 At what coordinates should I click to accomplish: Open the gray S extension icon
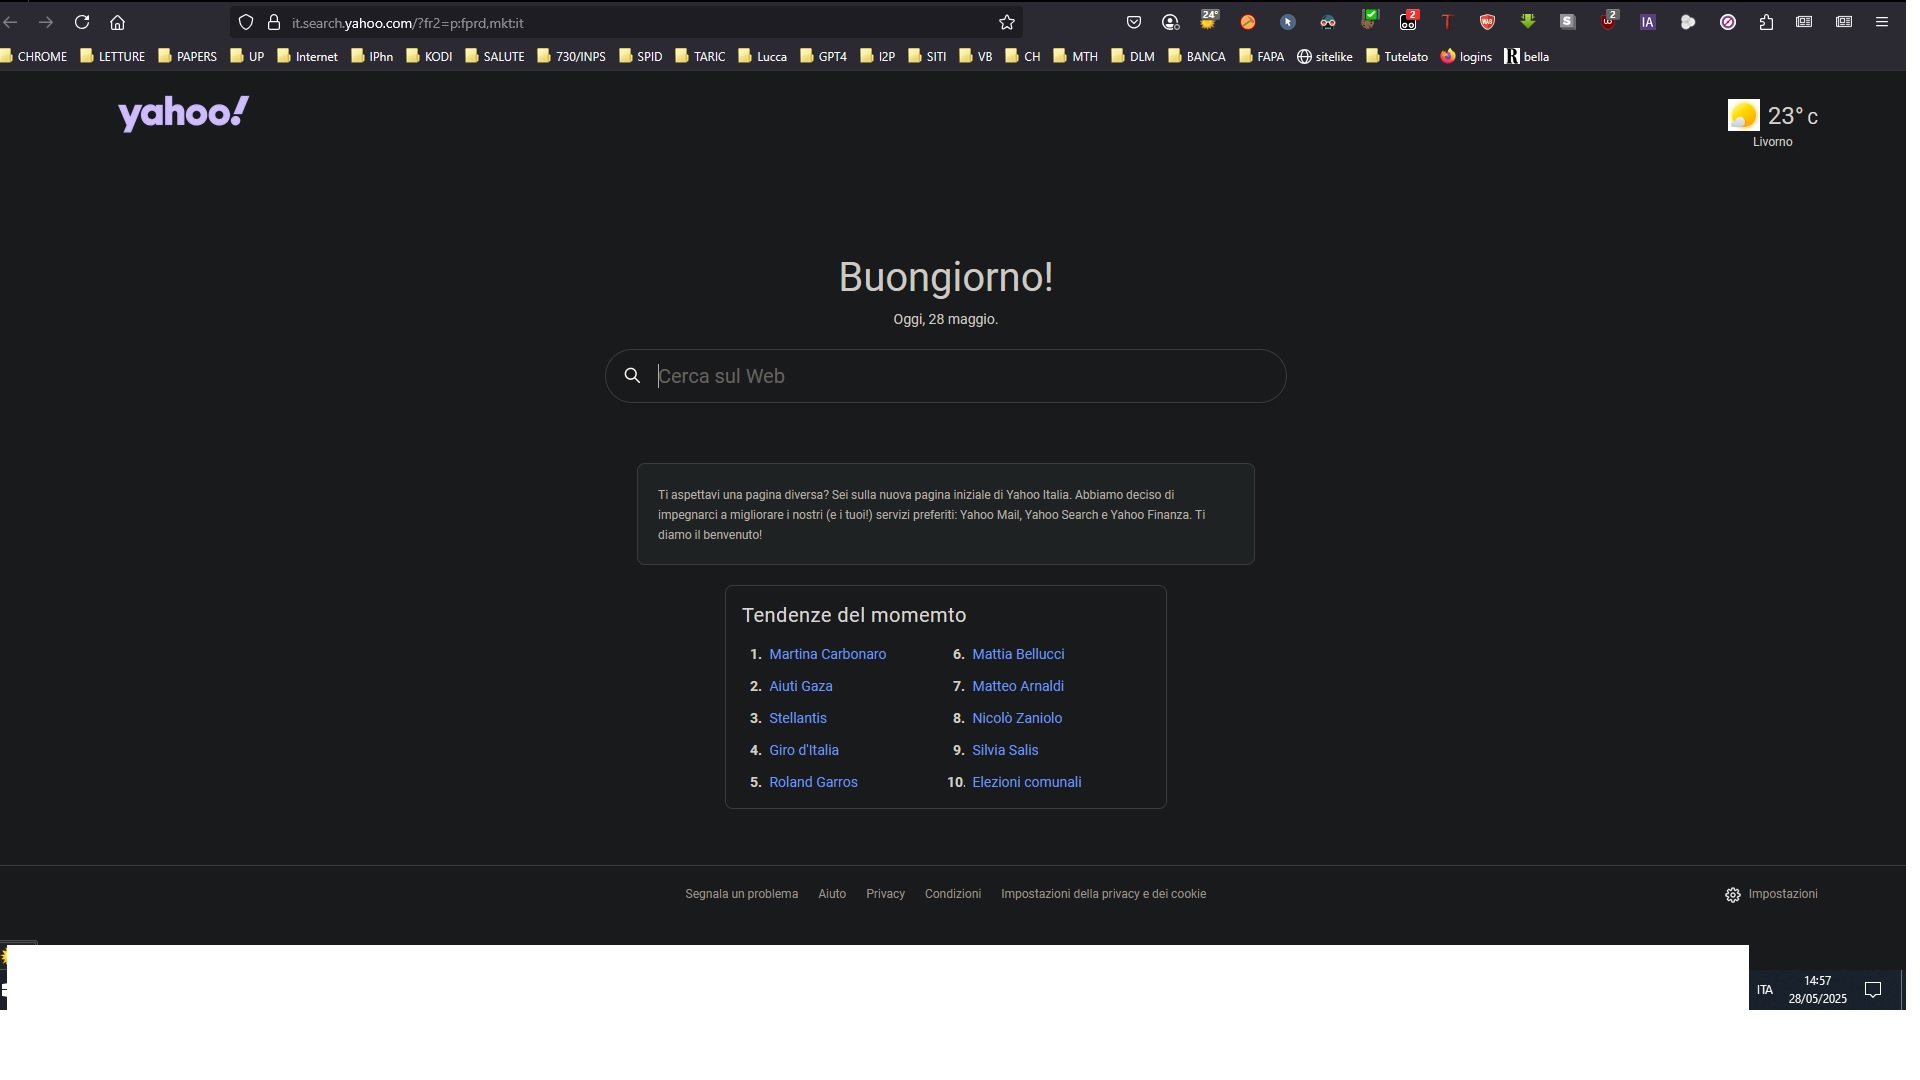point(1568,22)
